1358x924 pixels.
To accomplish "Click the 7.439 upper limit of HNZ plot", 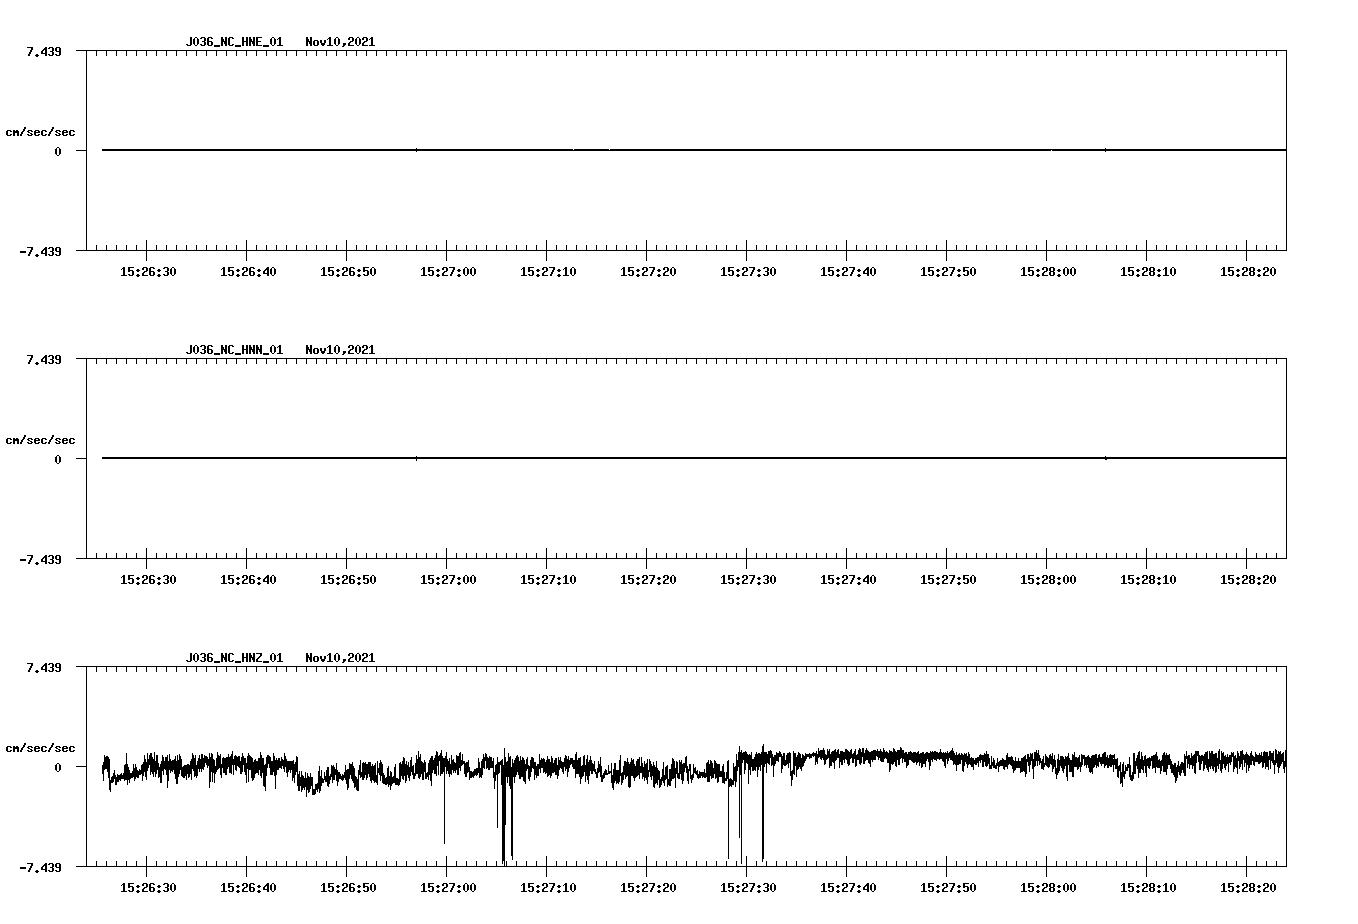I will point(44,667).
